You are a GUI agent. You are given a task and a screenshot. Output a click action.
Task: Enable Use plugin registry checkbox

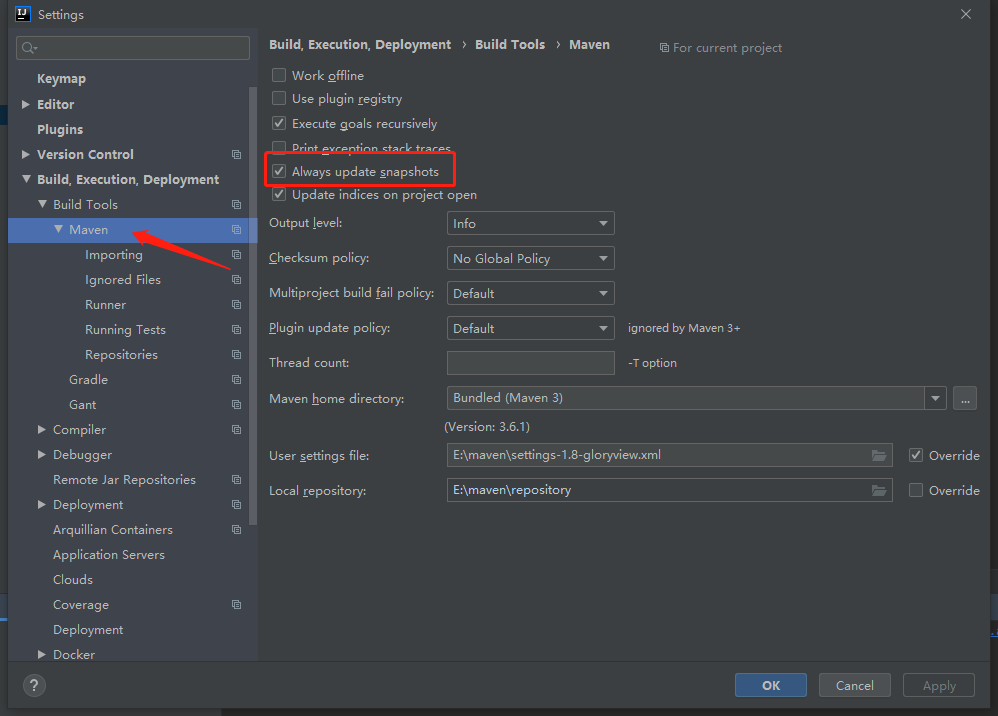[279, 98]
